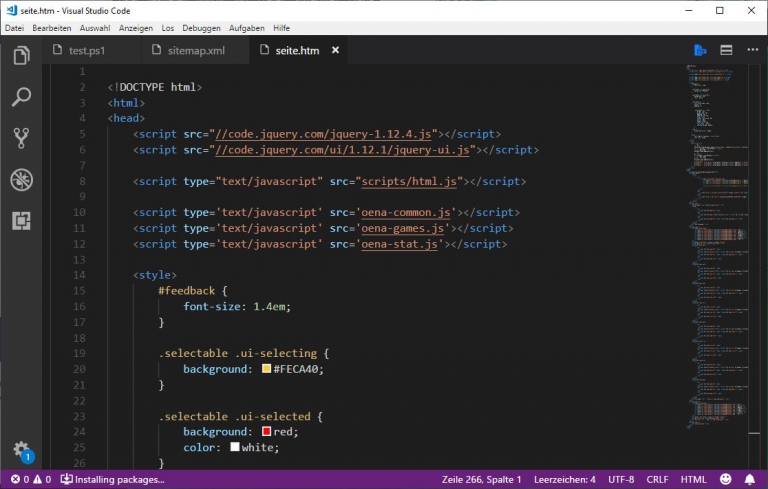Screen dimensions: 768x489
Task: Change line endings via CRLF
Action: click(657, 479)
